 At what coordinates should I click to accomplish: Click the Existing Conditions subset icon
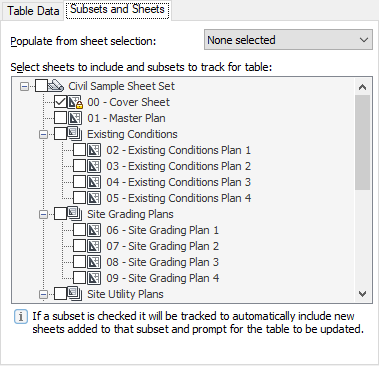(x=75, y=134)
